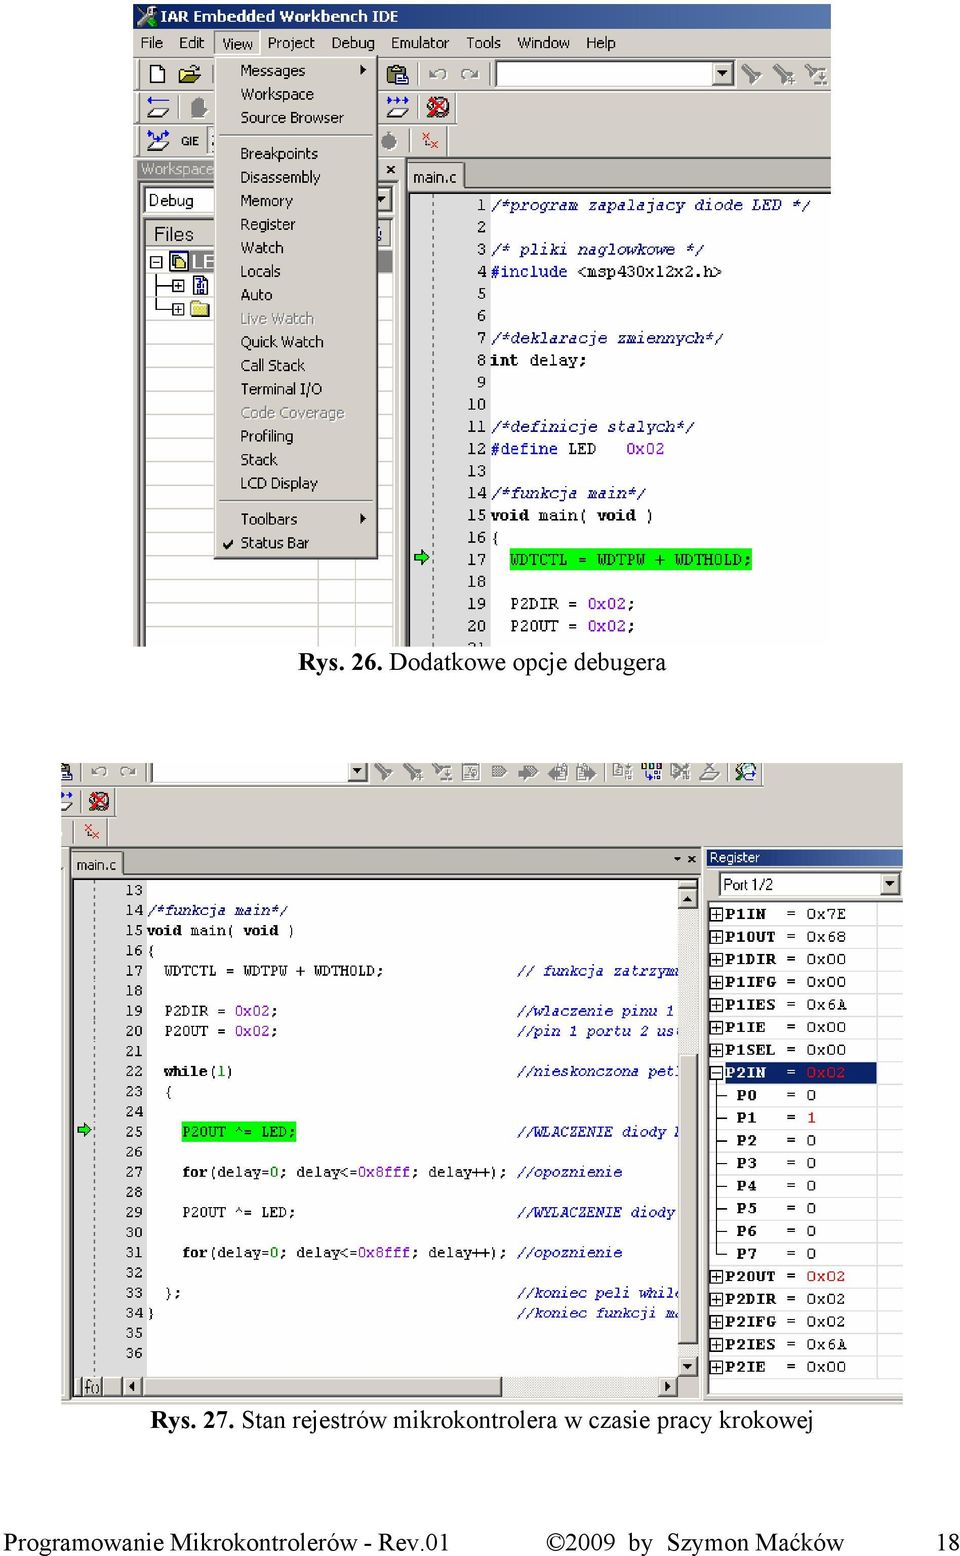Click the Open file folder icon
960x1556 pixels.
click(189, 74)
